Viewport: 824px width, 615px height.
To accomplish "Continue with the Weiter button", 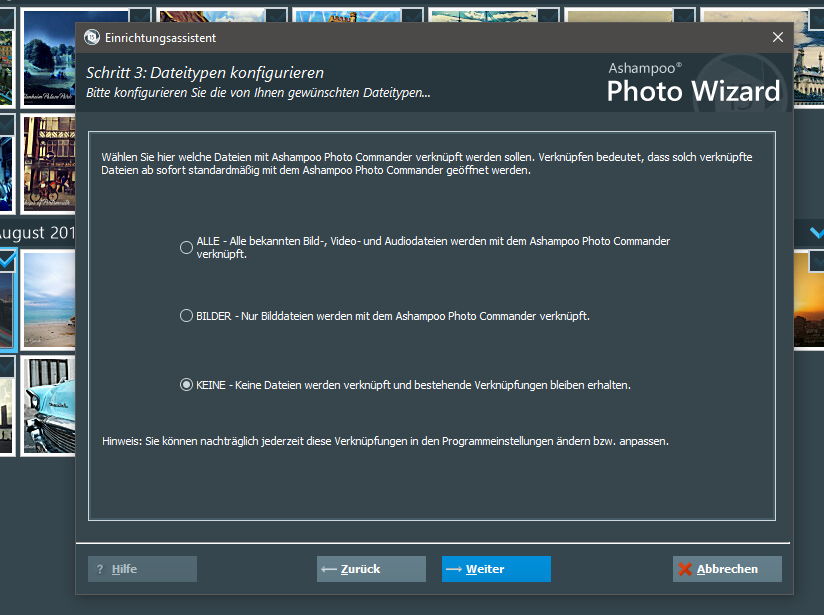I will (496, 569).
